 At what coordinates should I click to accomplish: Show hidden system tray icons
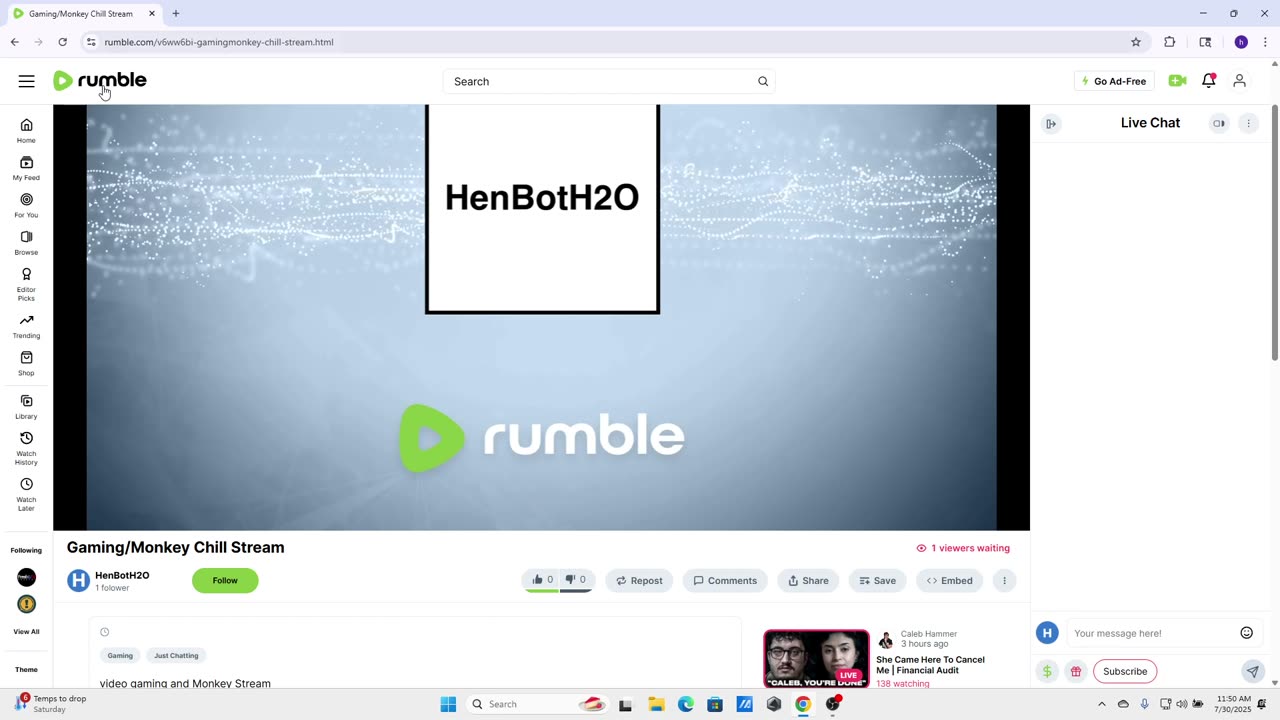[x=1102, y=704]
